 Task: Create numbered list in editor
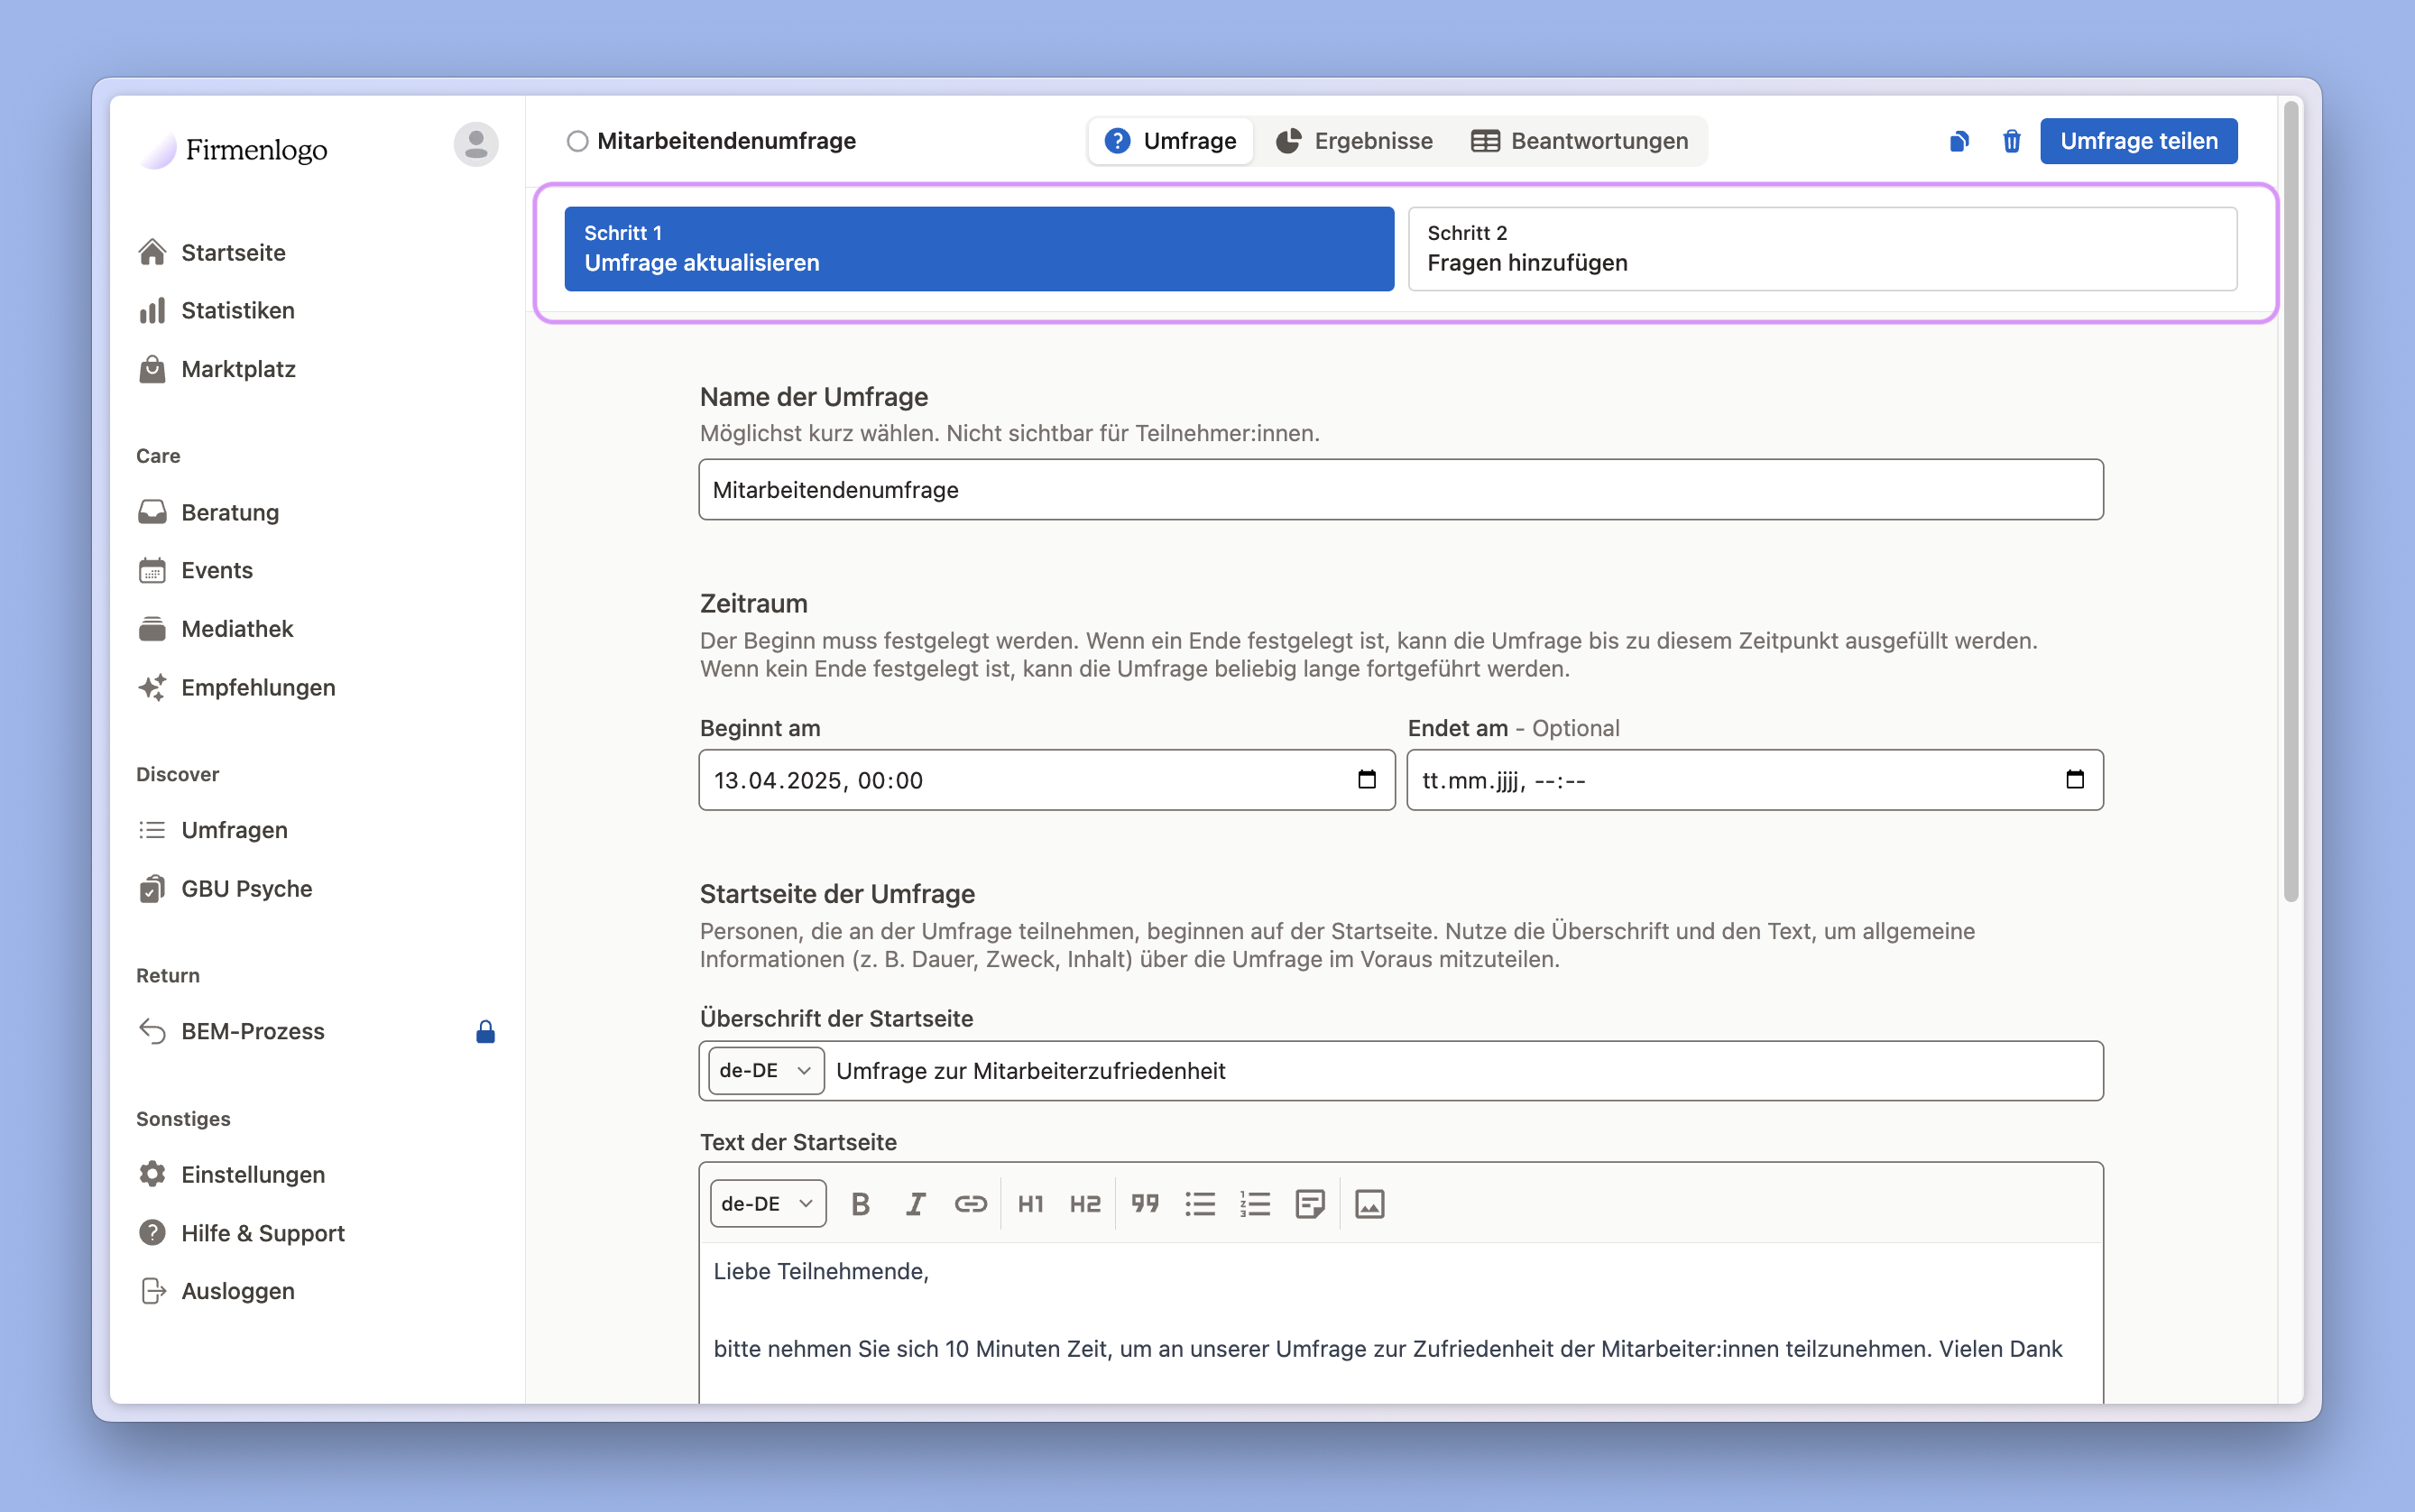point(1254,1204)
